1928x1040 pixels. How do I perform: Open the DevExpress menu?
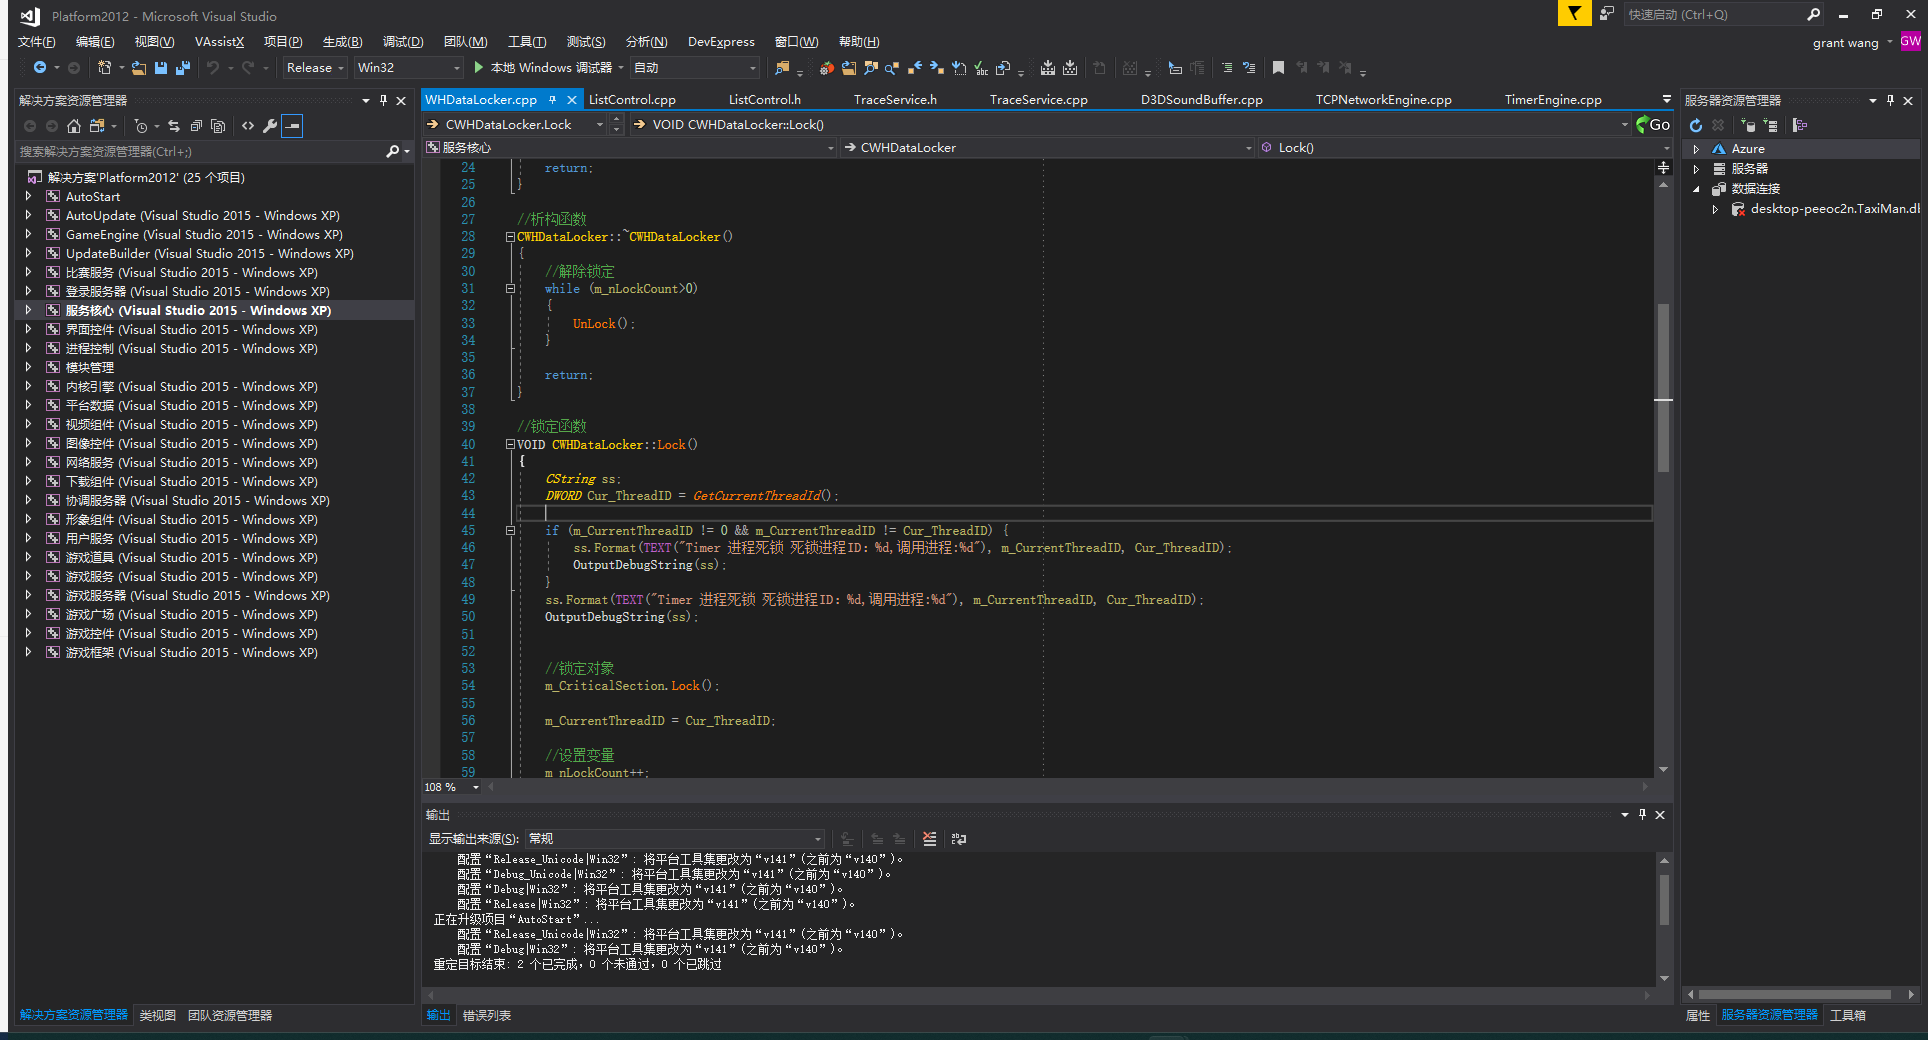(721, 42)
